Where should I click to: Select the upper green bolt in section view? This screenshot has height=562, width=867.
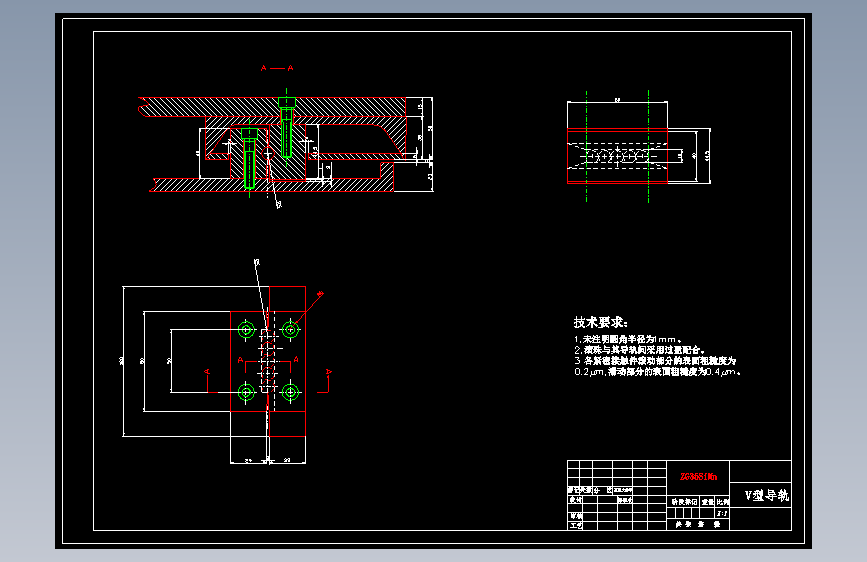pyautogui.click(x=286, y=127)
